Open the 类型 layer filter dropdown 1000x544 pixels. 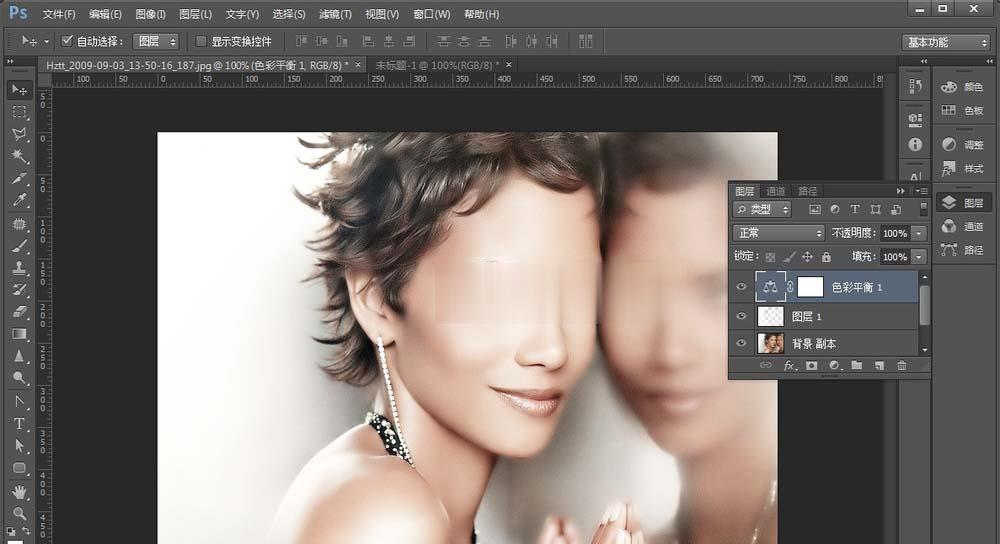point(761,209)
